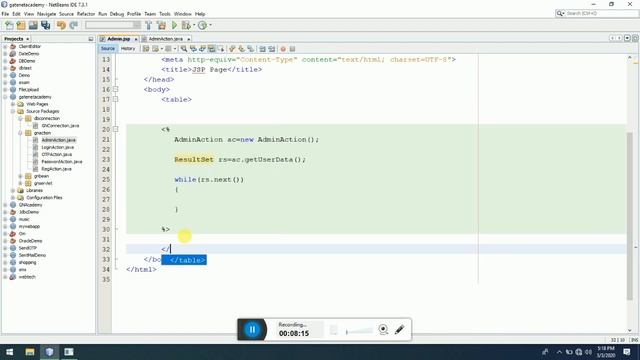640x360 pixels.
Task: Click the Shift Line Left editor icon
Action: 262,49
